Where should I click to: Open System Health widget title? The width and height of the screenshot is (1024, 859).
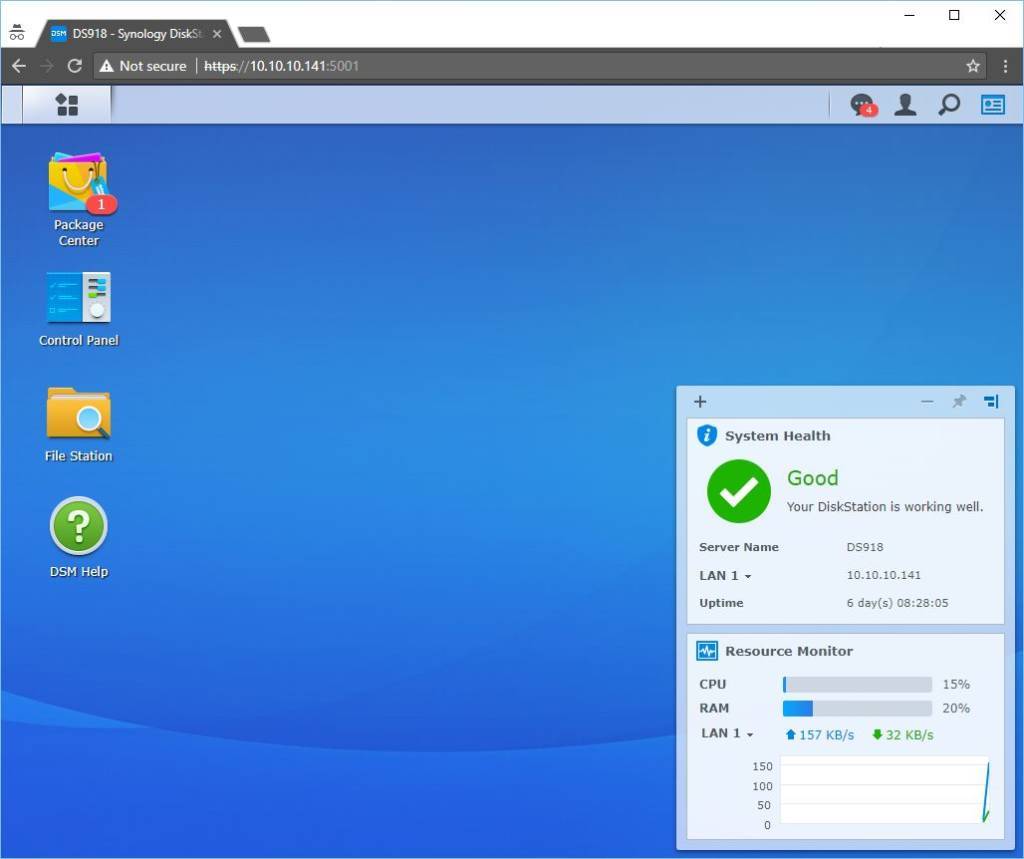777,436
